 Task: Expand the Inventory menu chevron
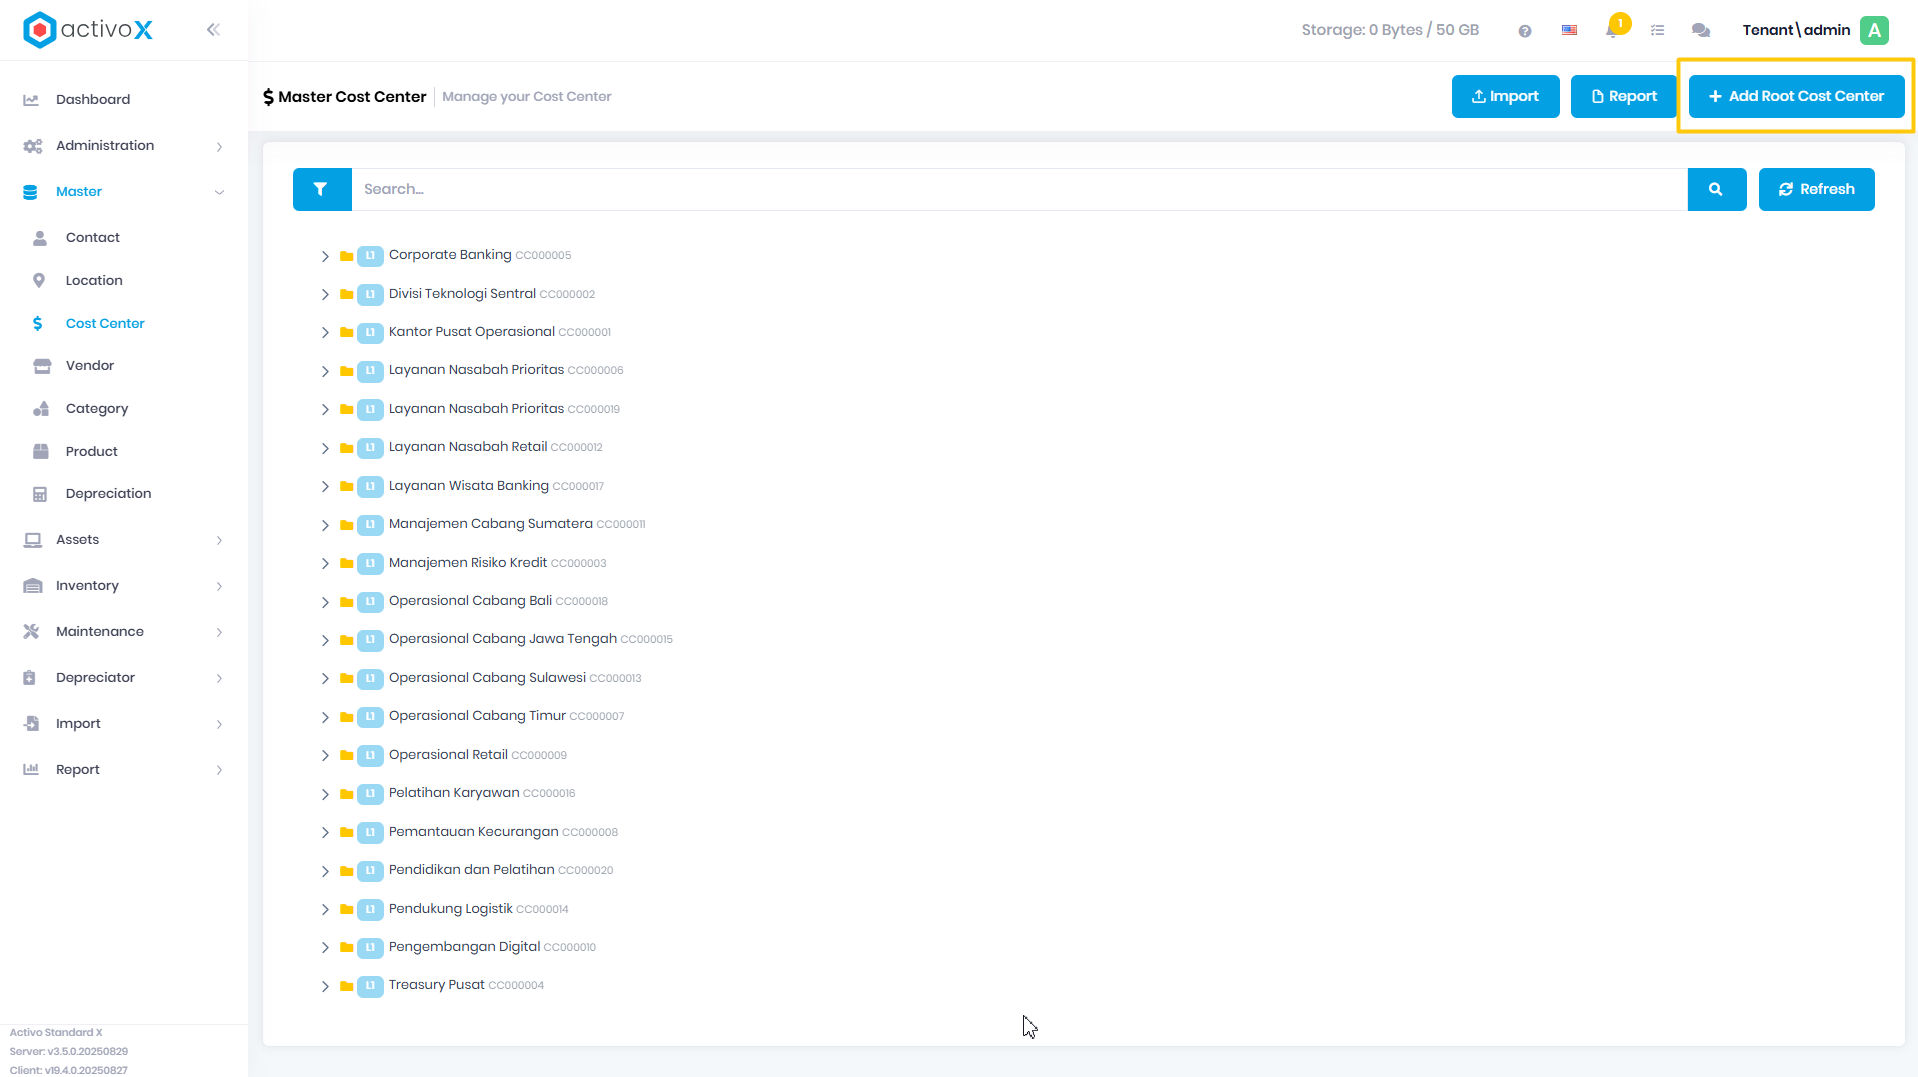[x=219, y=586]
